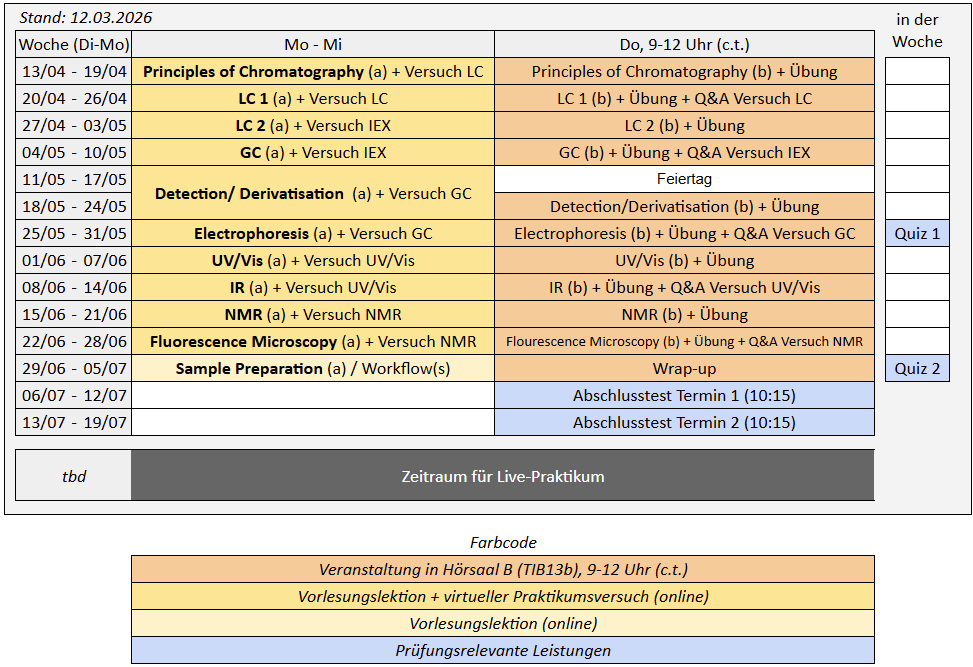
Task: Select the Abschlusstest Termin 2 (10:15) cell
Action: point(684,423)
